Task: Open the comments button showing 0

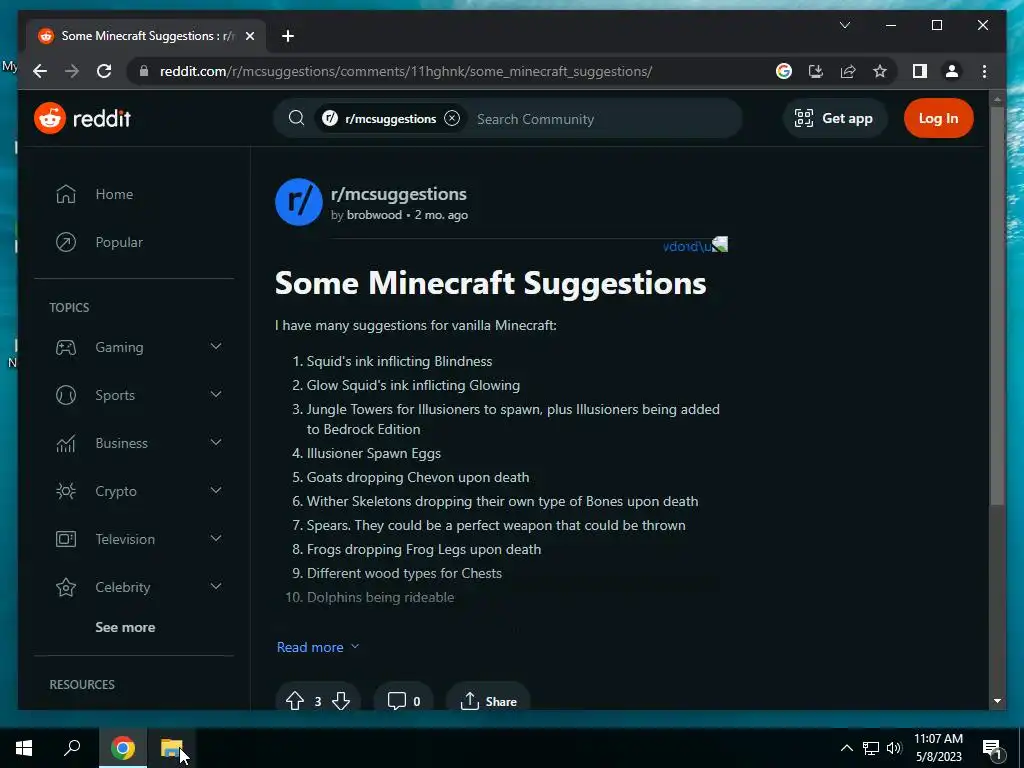Action: (x=404, y=701)
